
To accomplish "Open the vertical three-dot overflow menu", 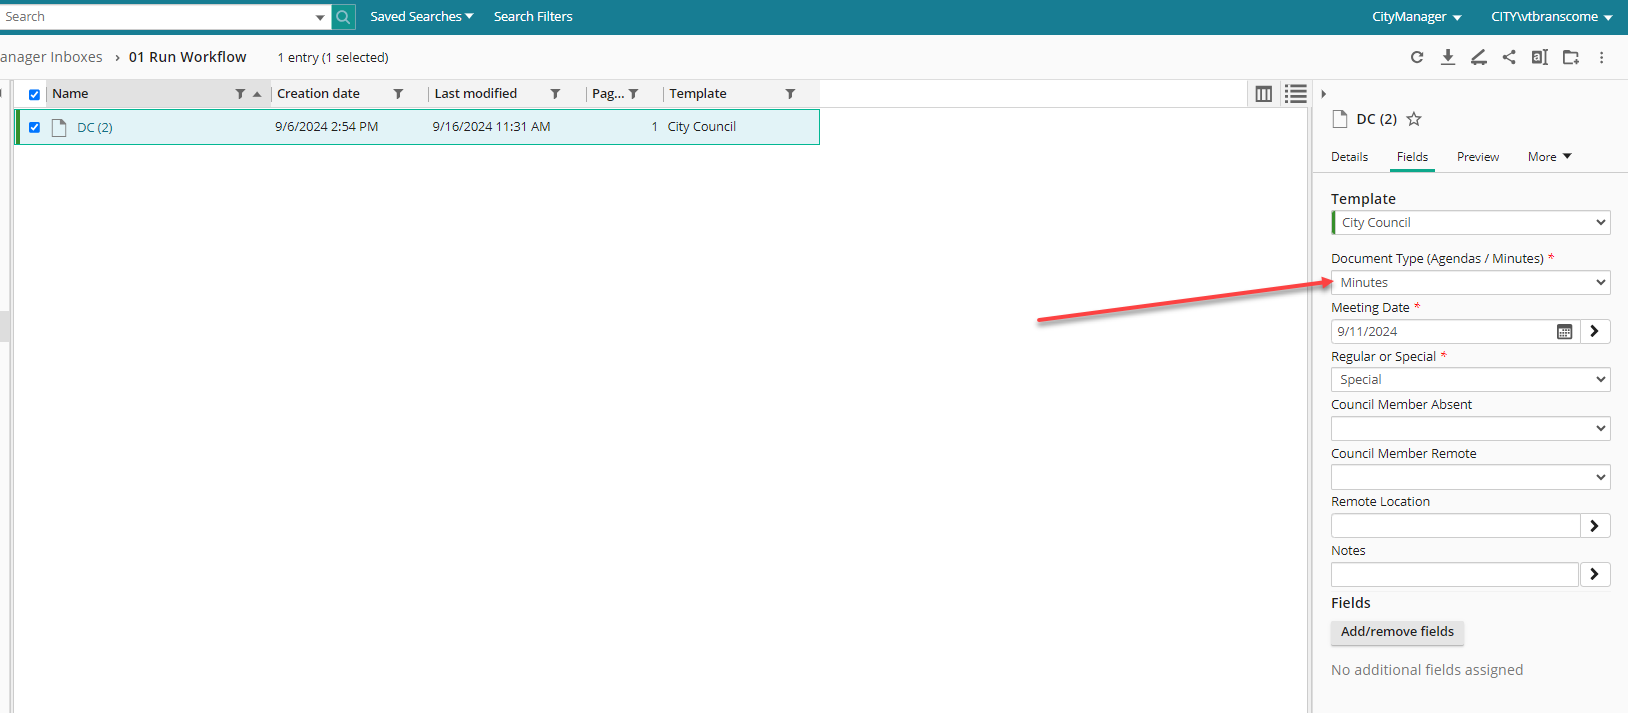I will click(1601, 58).
